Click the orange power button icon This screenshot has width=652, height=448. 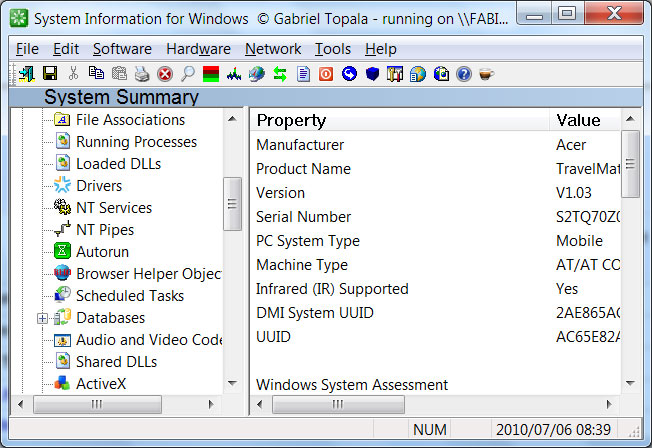pyautogui.click(x=326, y=74)
